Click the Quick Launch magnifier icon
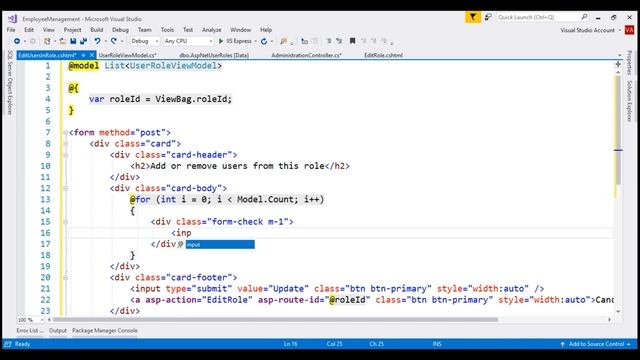The image size is (640, 360). pyautogui.click(x=584, y=17)
